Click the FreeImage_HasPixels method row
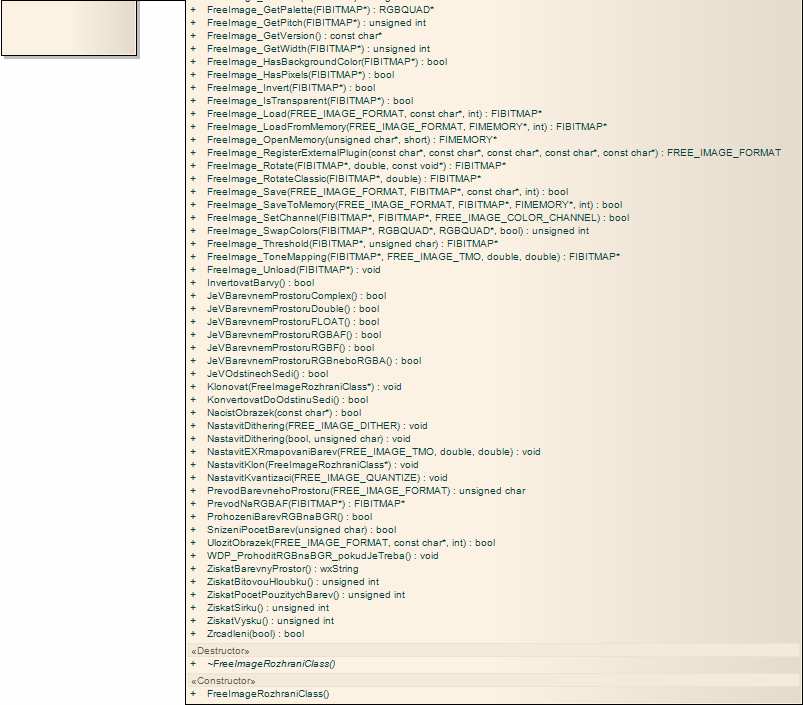 [301, 75]
